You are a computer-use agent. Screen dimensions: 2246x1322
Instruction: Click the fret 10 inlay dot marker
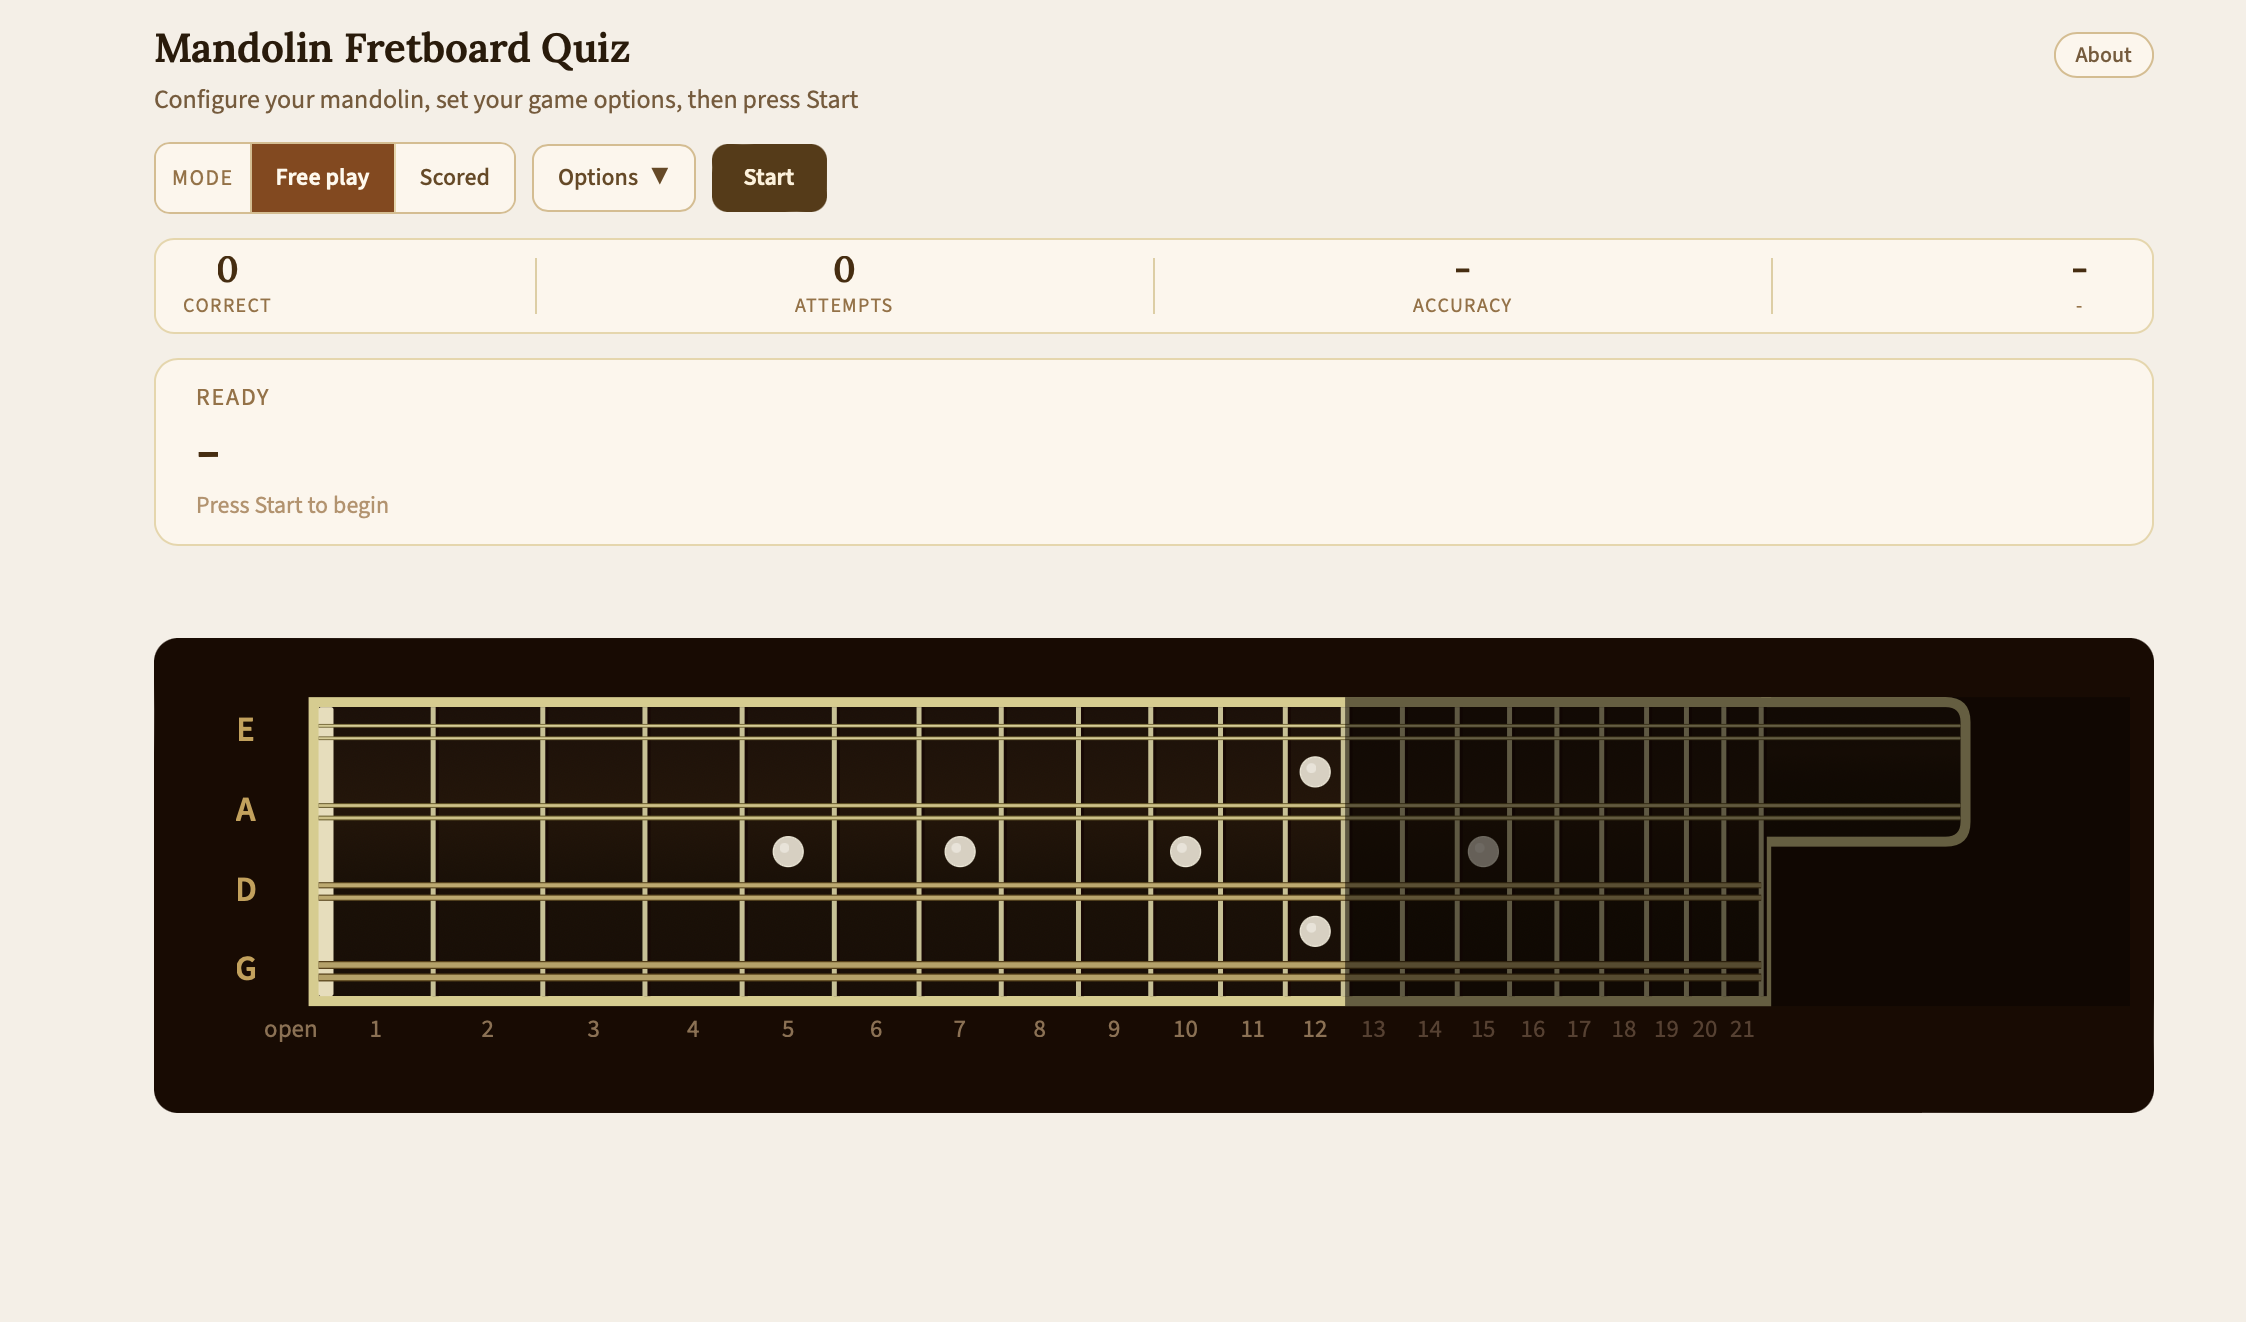(x=1185, y=851)
